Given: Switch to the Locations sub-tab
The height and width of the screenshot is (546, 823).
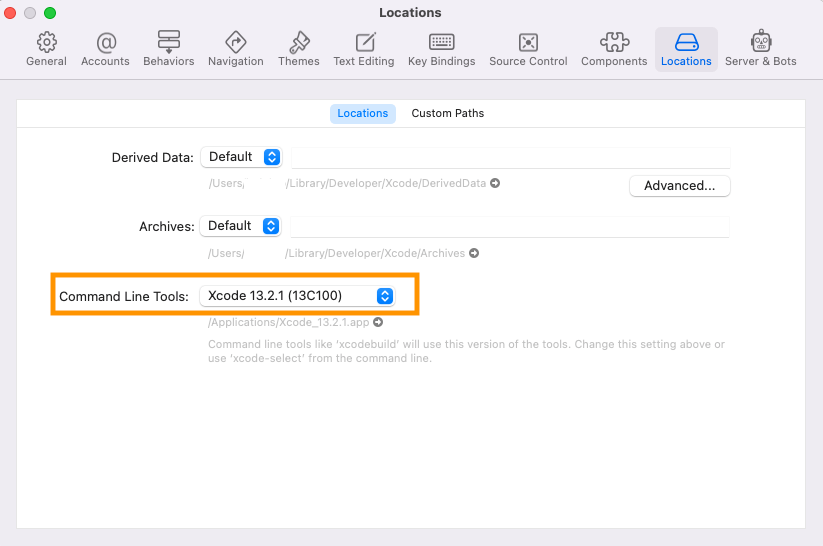Looking at the screenshot, I should click(x=363, y=113).
